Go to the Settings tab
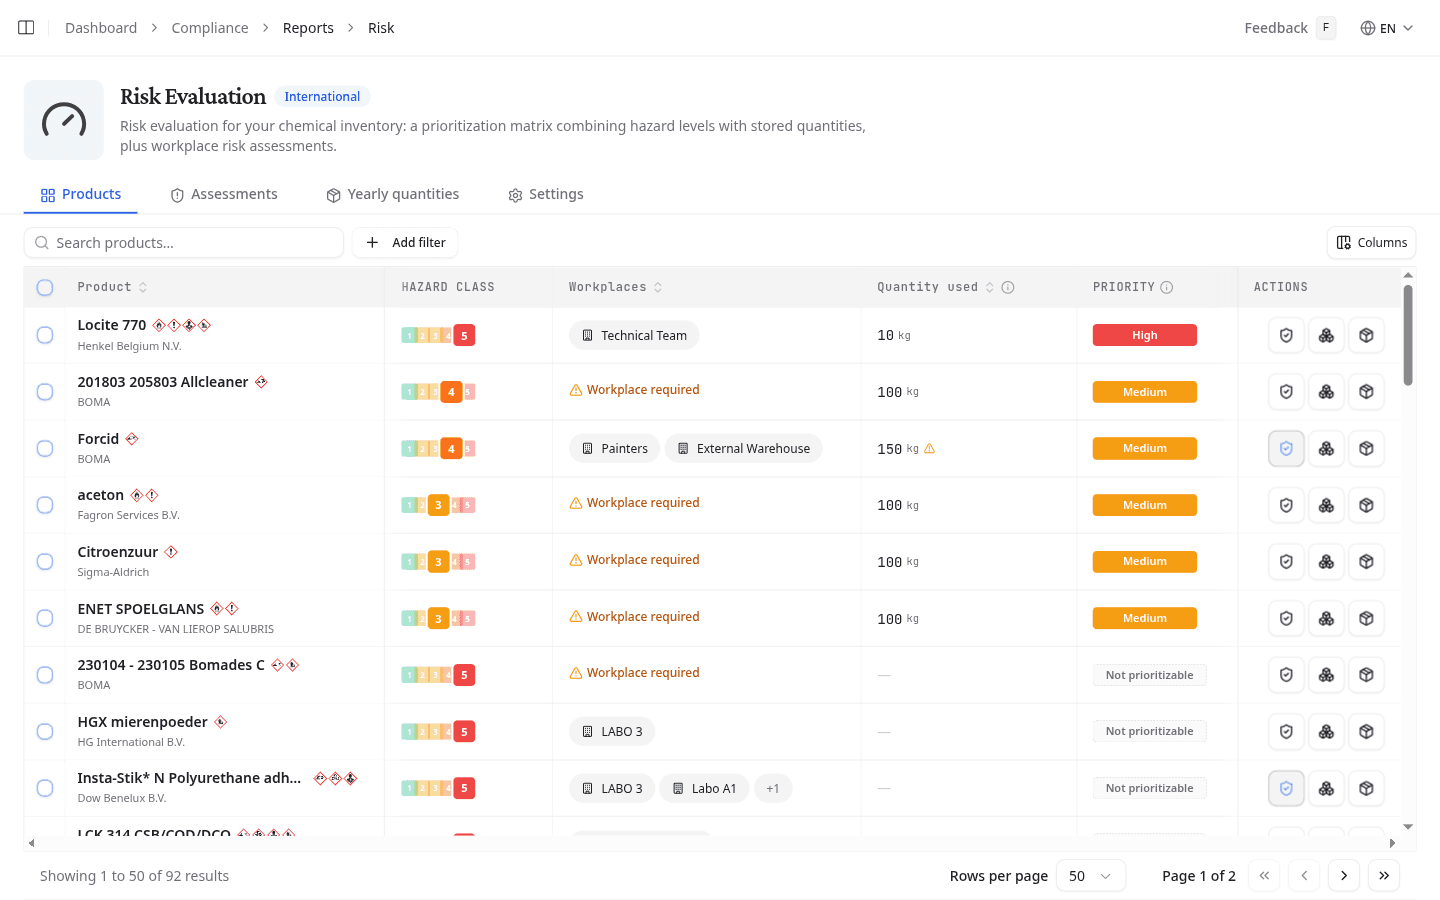Image resolution: width=1440 pixels, height=900 pixels. click(x=546, y=195)
